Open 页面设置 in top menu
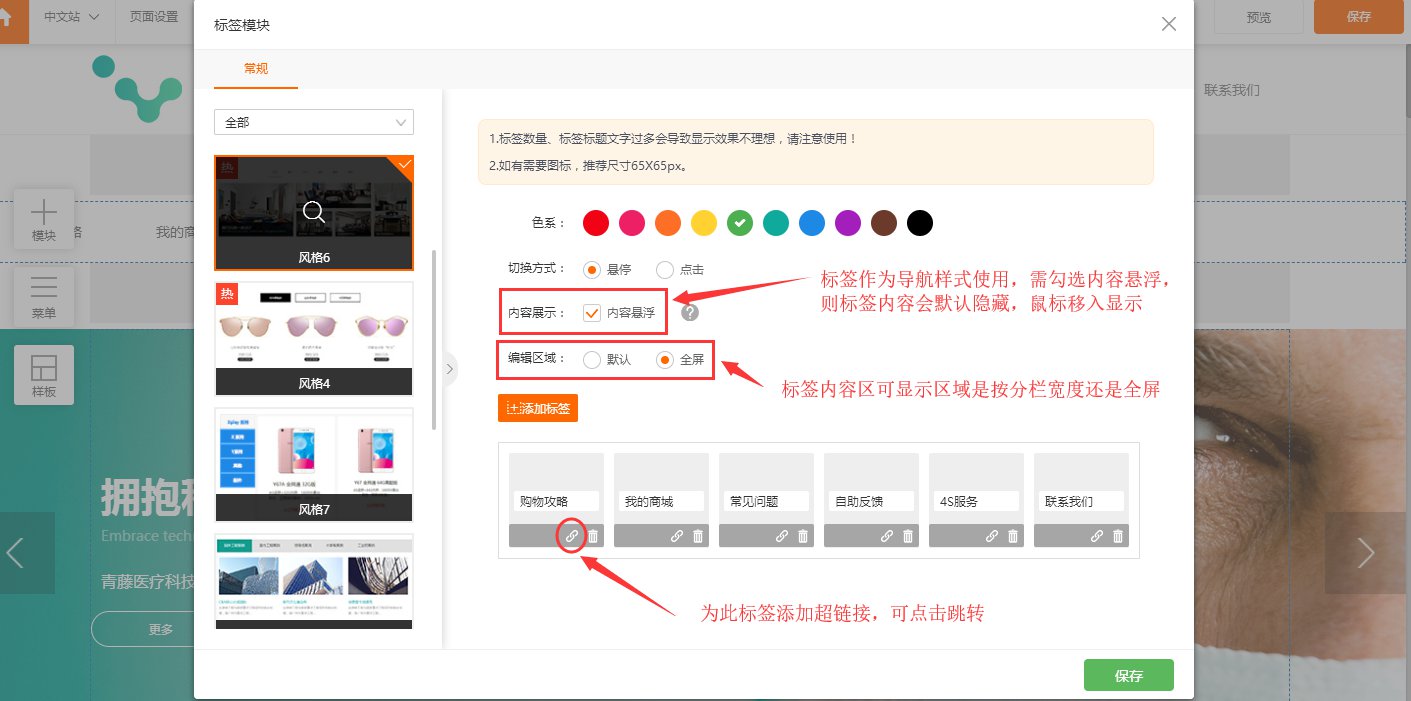 pyautogui.click(x=154, y=17)
